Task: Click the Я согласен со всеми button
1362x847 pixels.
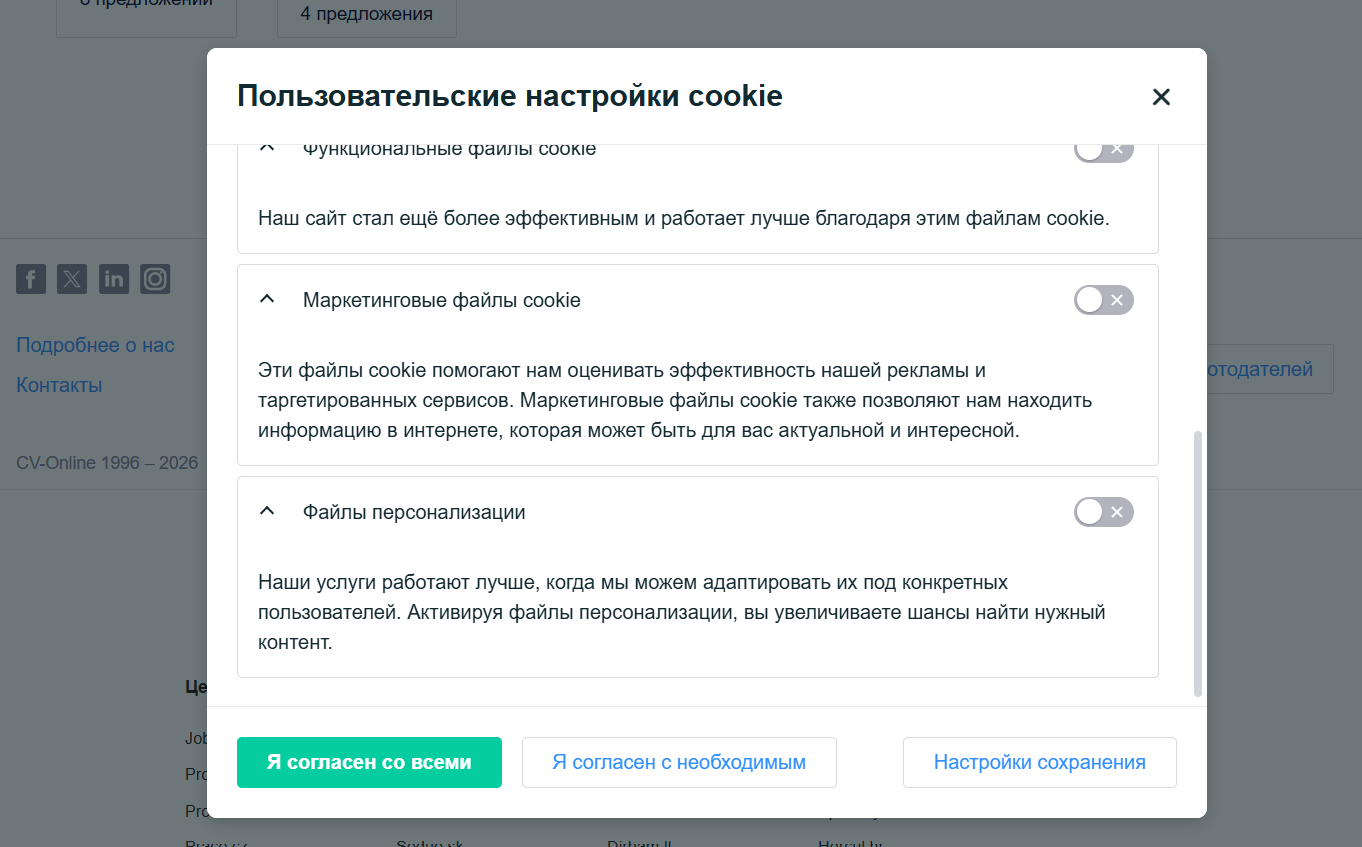Action: pyautogui.click(x=369, y=762)
